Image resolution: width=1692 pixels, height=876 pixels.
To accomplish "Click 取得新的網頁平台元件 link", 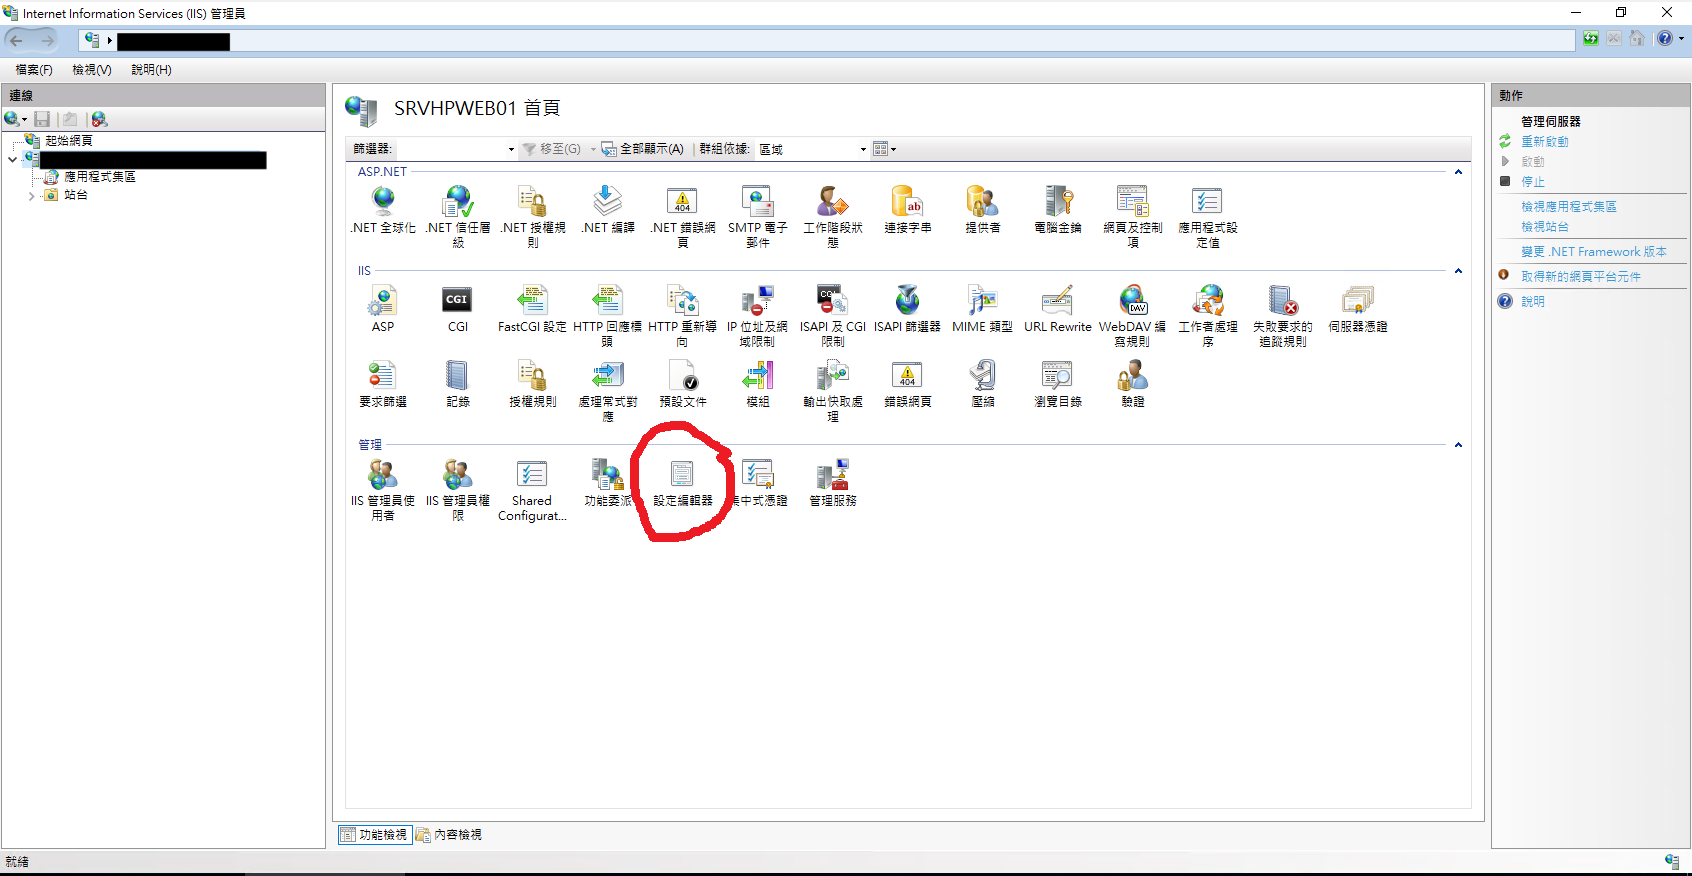I will point(1581,277).
